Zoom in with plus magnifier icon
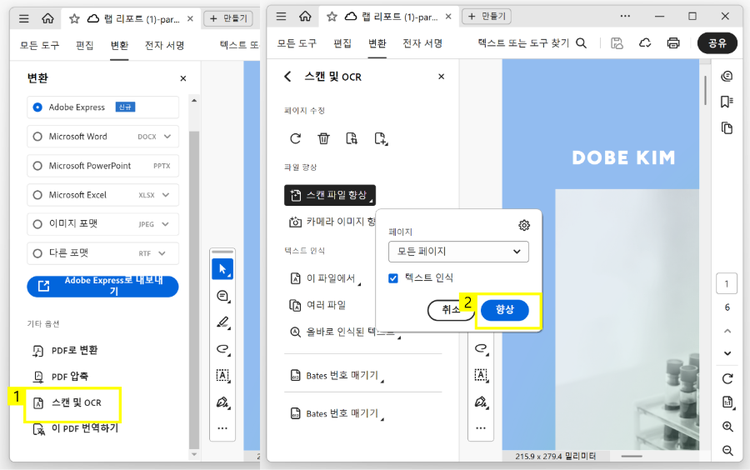The height and width of the screenshot is (470, 750). pyautogui.click(x=728, y=426)
